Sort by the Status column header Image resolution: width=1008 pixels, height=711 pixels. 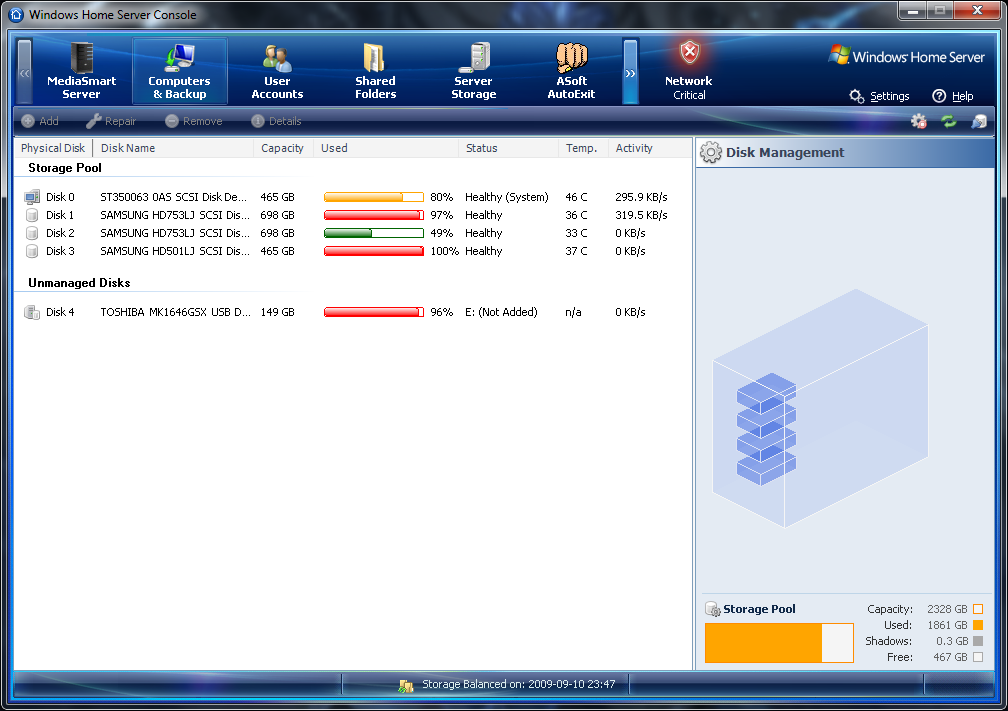click(x=508, y=148)
